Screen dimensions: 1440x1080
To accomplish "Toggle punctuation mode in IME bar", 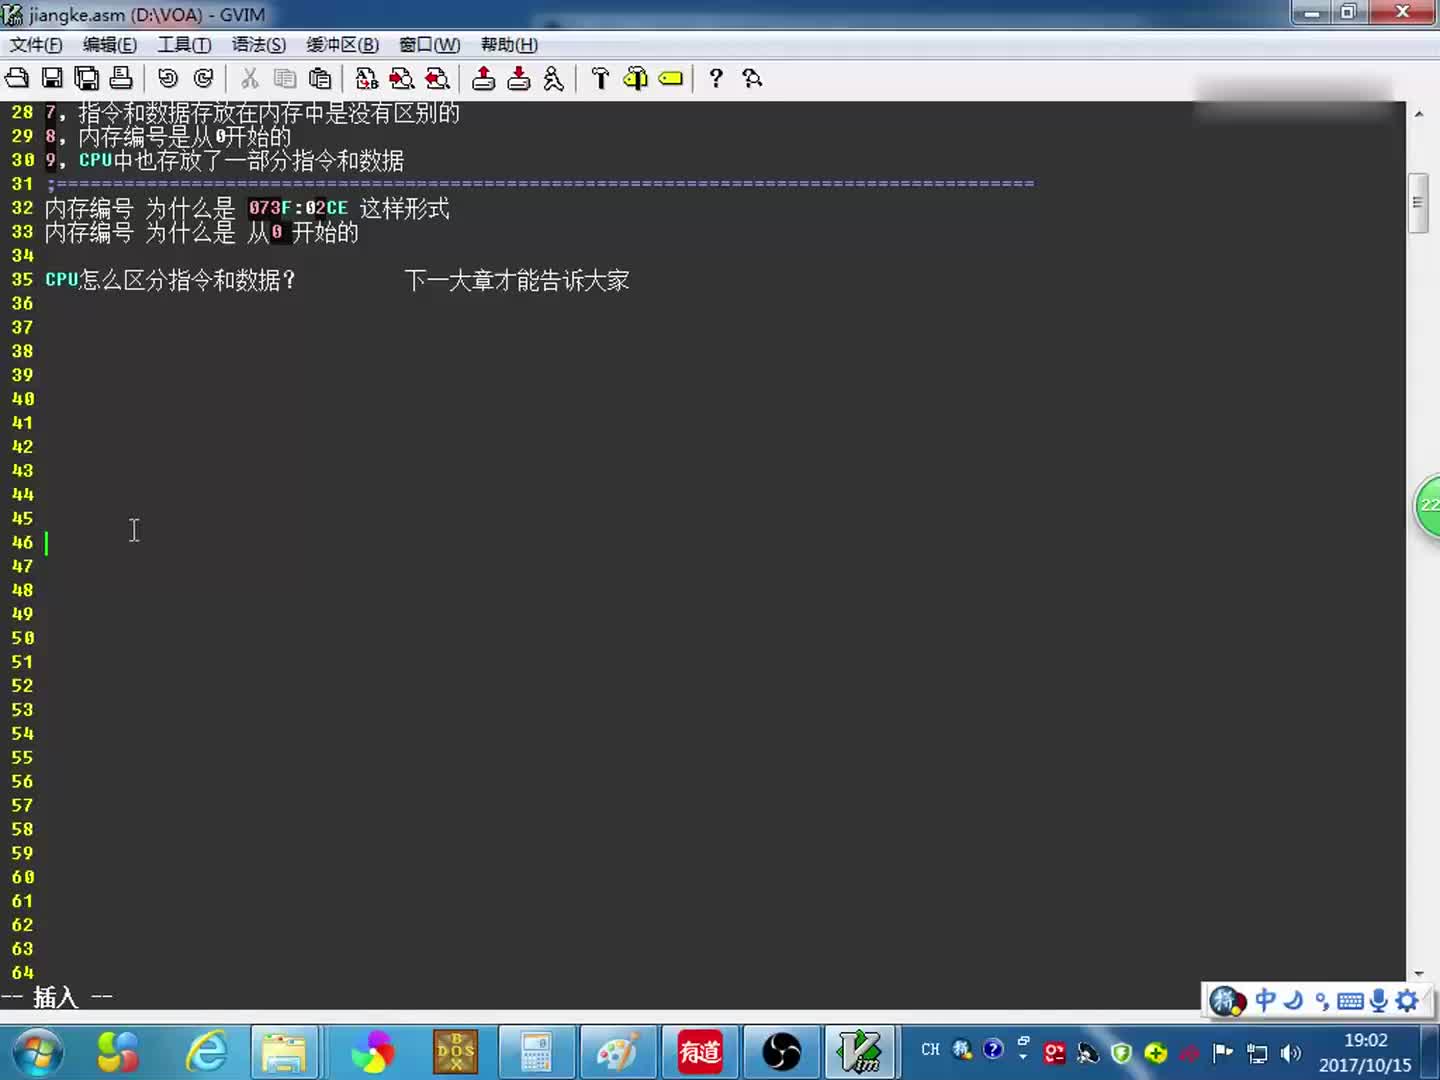I will pyautogui.click(x=1321, y=1000).
